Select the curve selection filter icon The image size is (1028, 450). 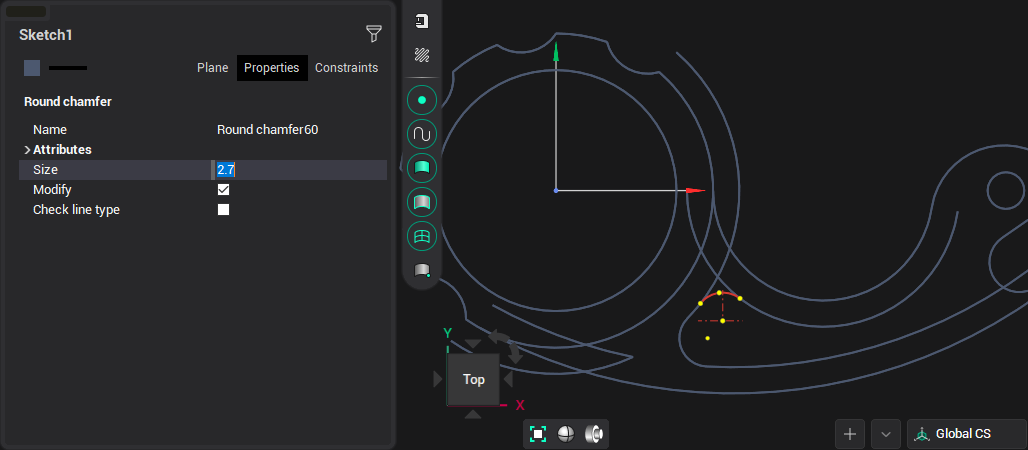pyautogui.click(x=422, y=134)
